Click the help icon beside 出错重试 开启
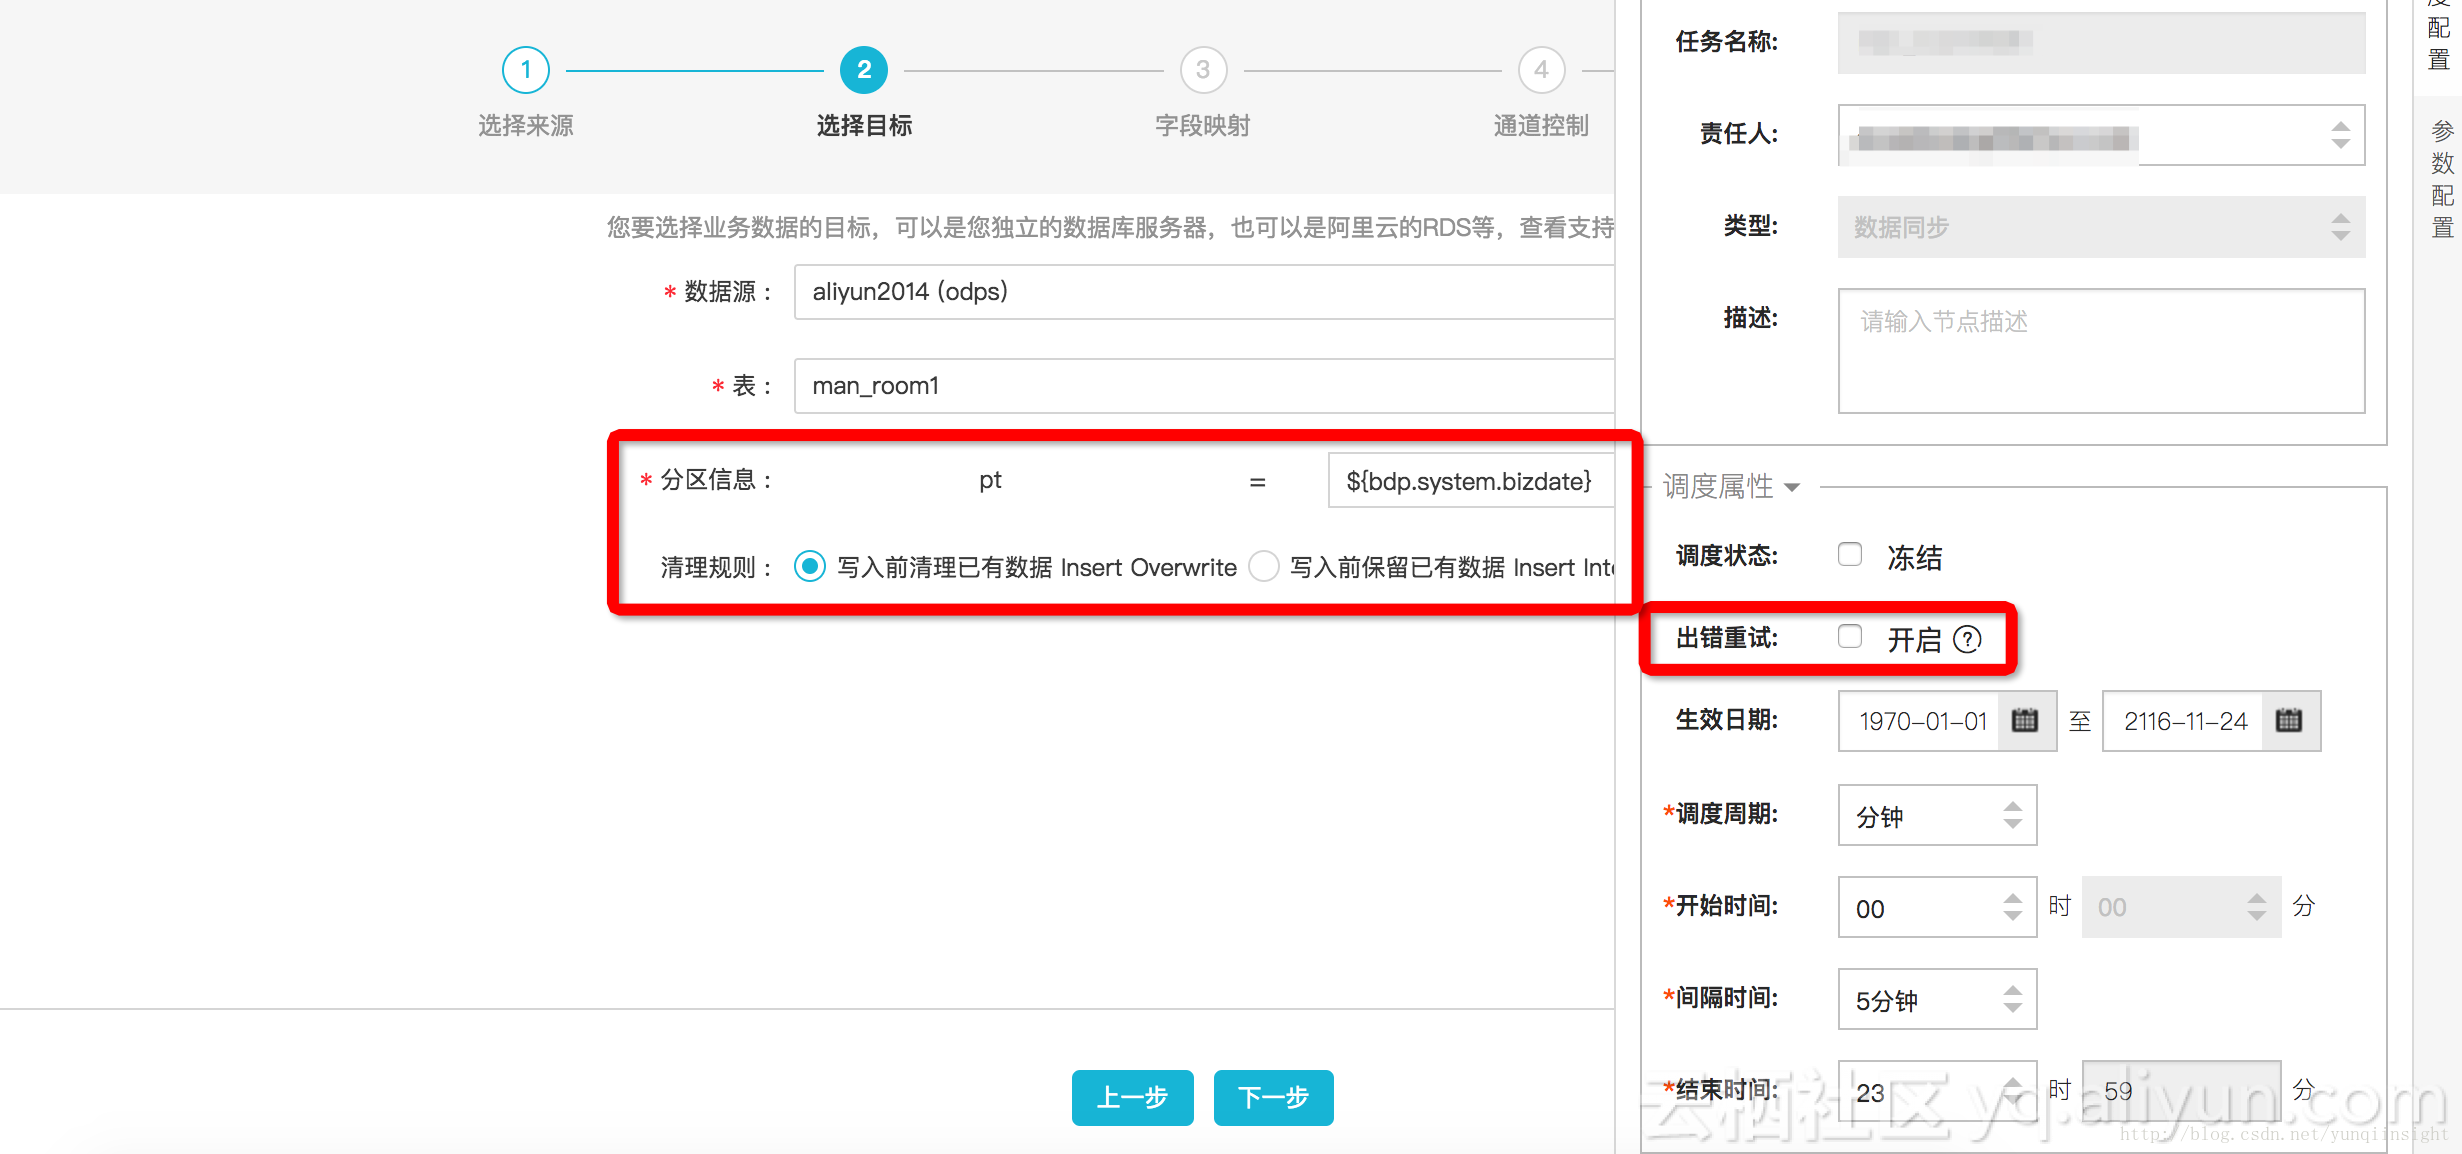The height and width of the screenshot is (1154, 2462). (1968, 639)
